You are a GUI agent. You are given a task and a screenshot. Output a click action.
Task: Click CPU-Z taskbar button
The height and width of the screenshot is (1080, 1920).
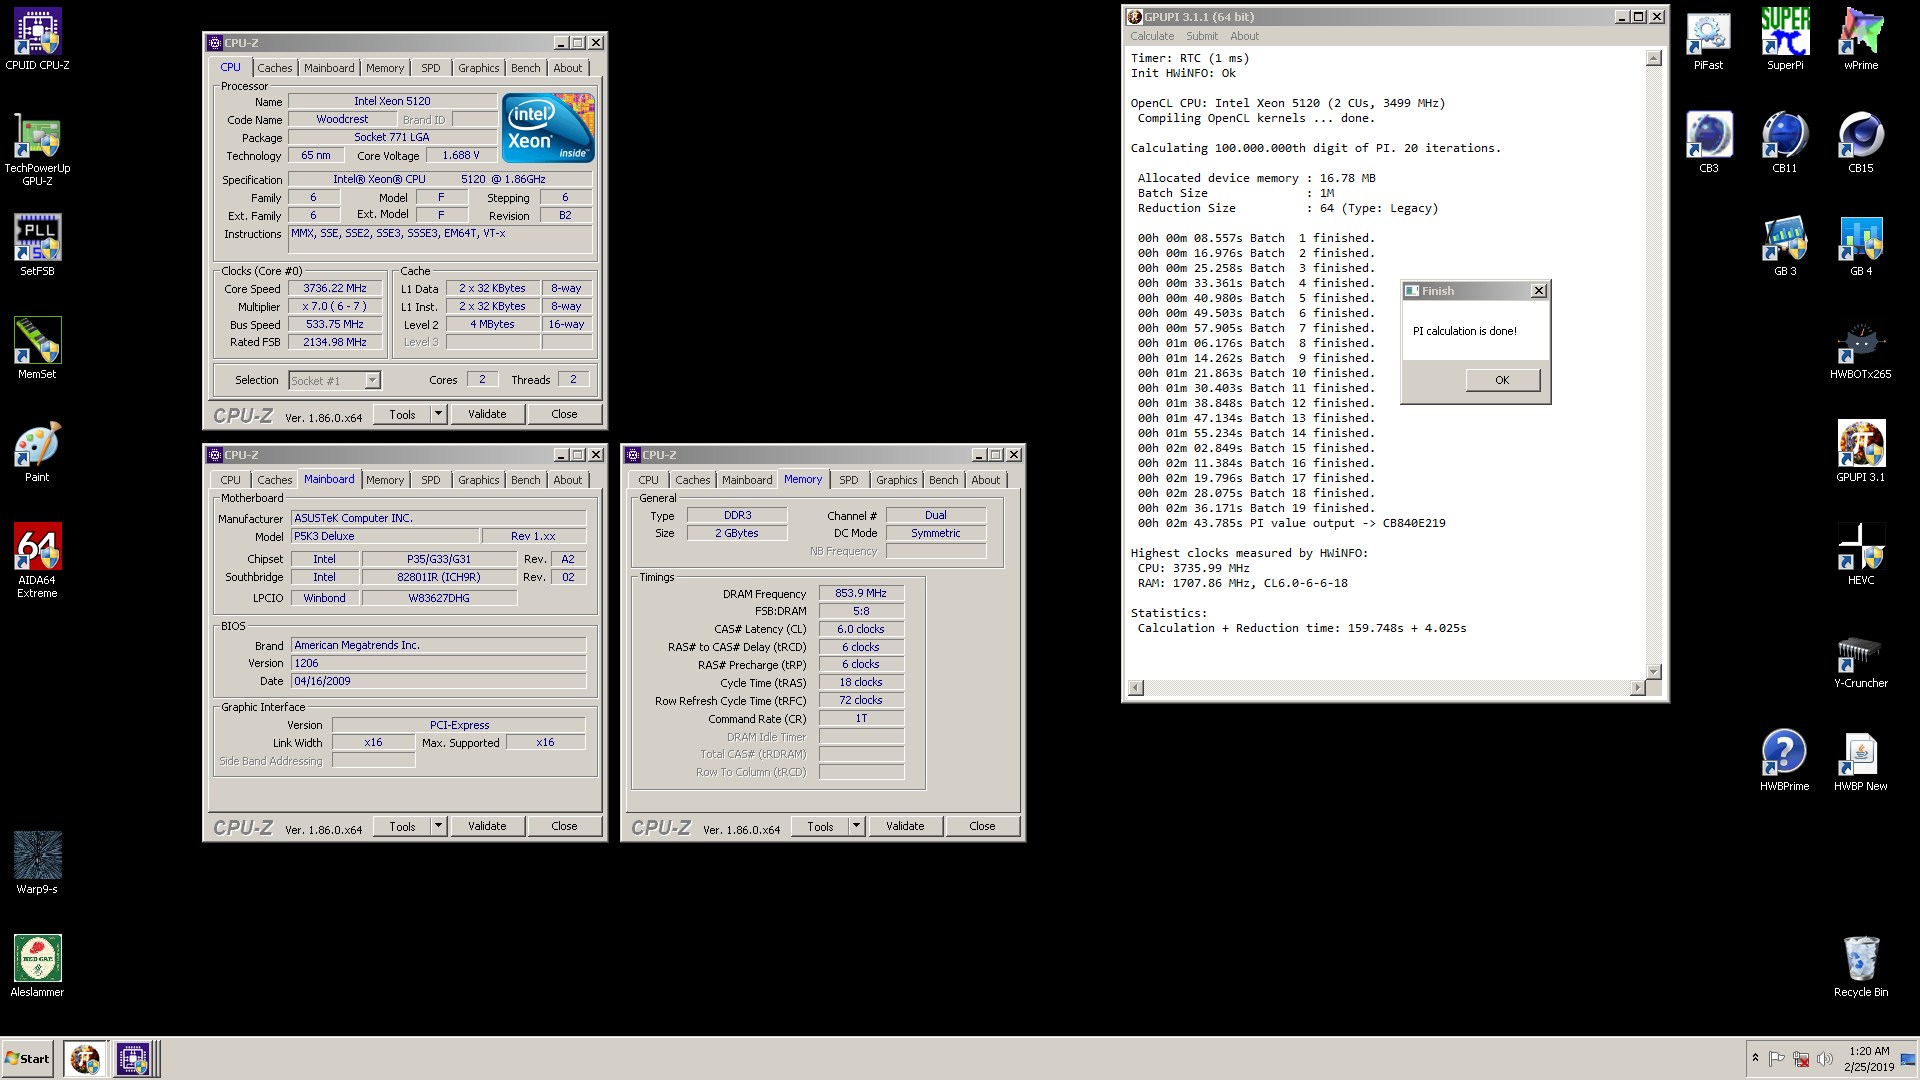132,1058
